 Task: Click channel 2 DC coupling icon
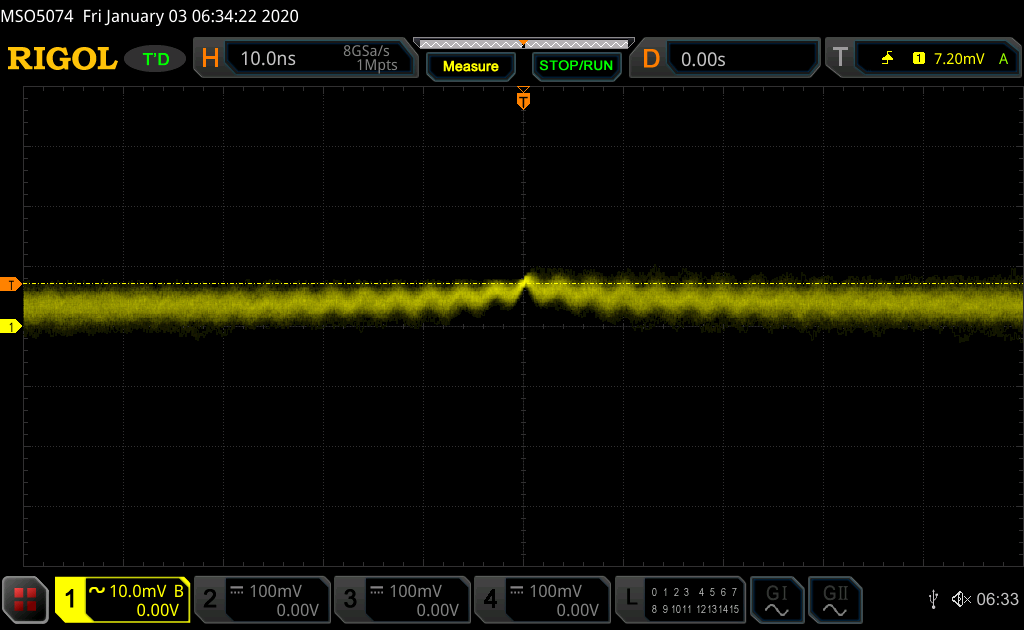[237, 590]
